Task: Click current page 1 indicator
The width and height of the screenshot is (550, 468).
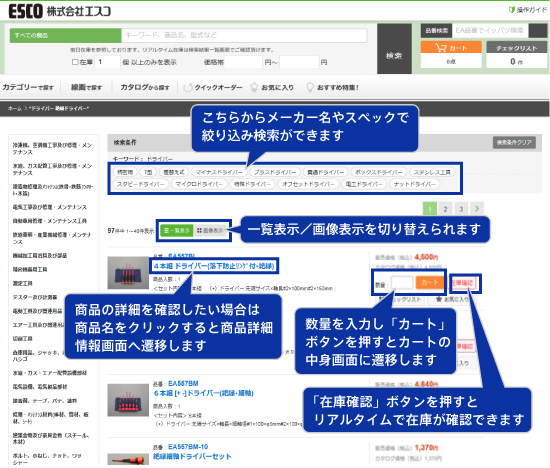Action: tap(430, 209)
